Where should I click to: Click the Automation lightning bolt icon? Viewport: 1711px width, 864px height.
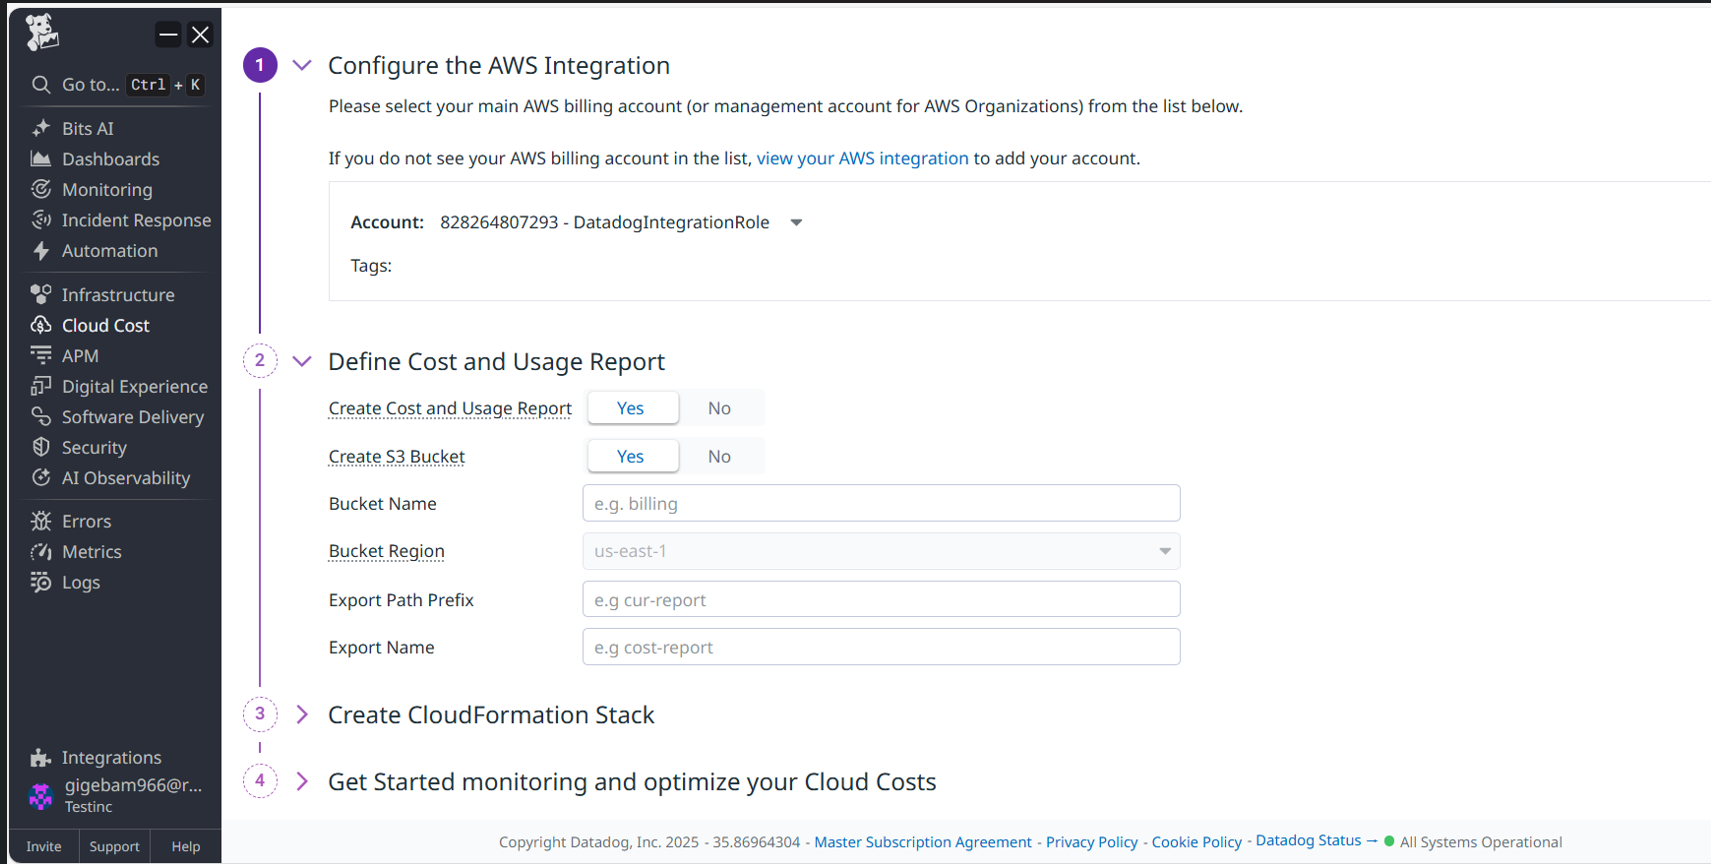(x=41, y=251)
